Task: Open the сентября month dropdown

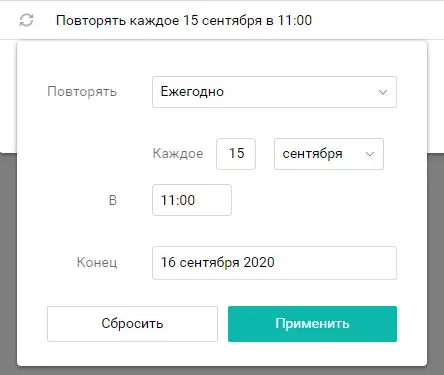Action: pos(329,154)
